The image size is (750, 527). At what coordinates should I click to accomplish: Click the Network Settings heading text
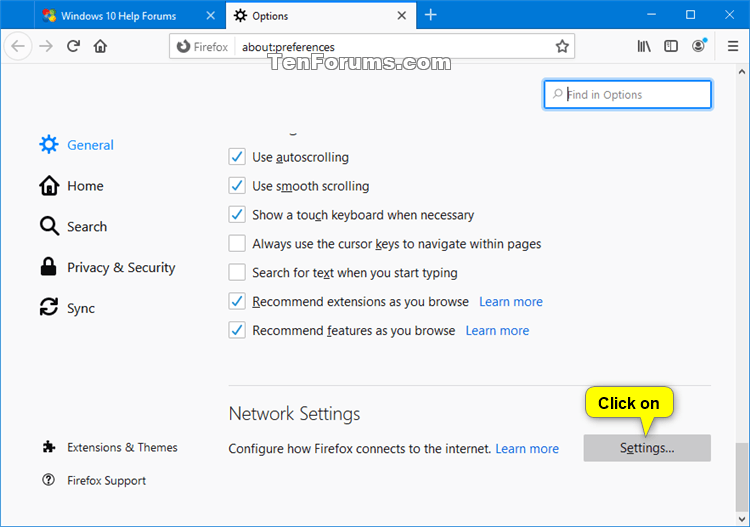click(295, 414)
